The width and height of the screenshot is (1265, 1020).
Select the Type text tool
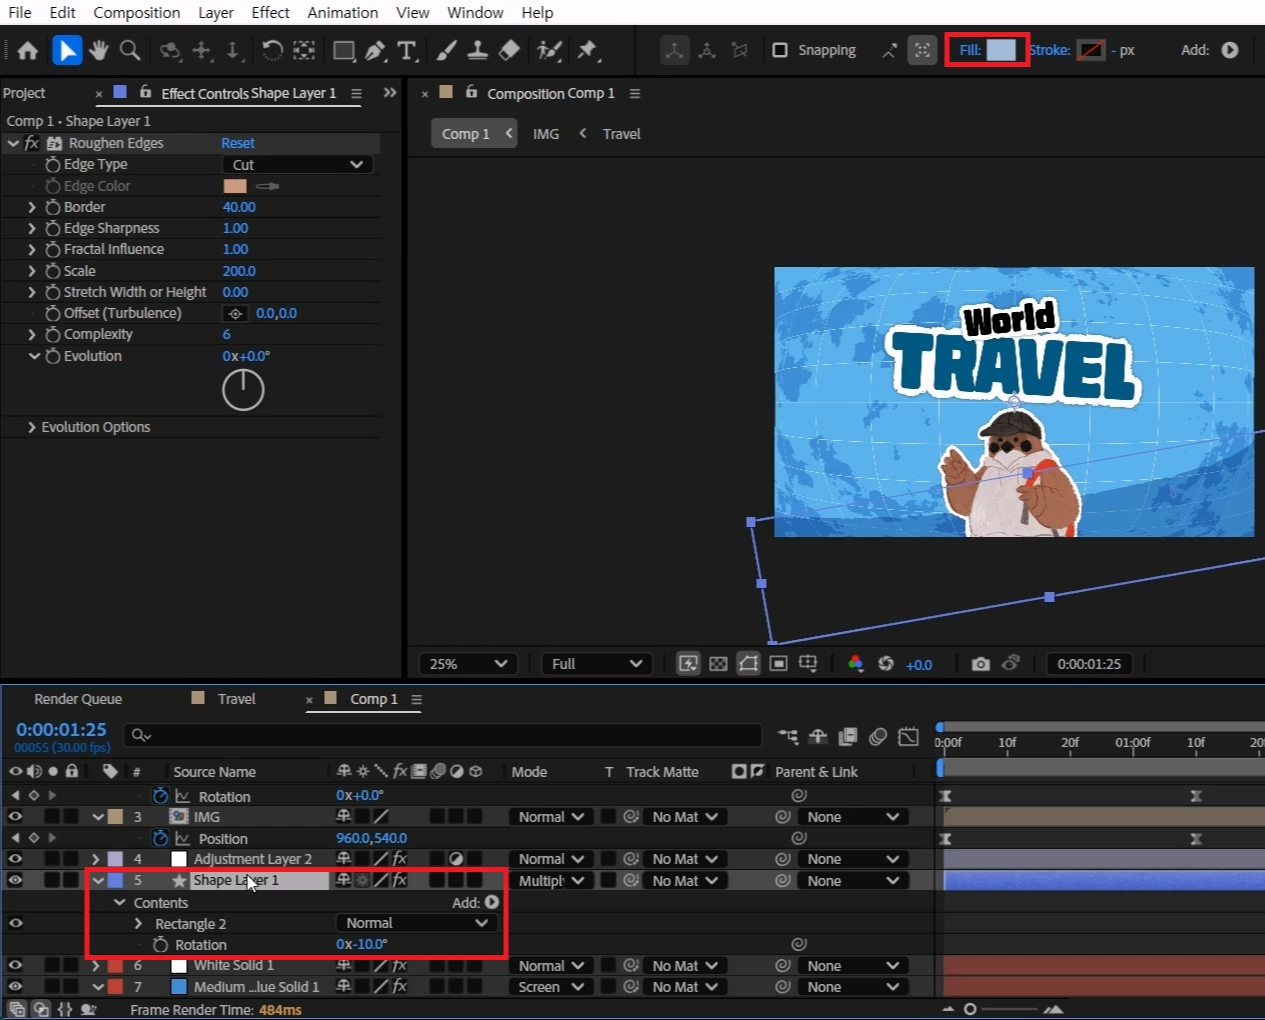coord(407,50)
